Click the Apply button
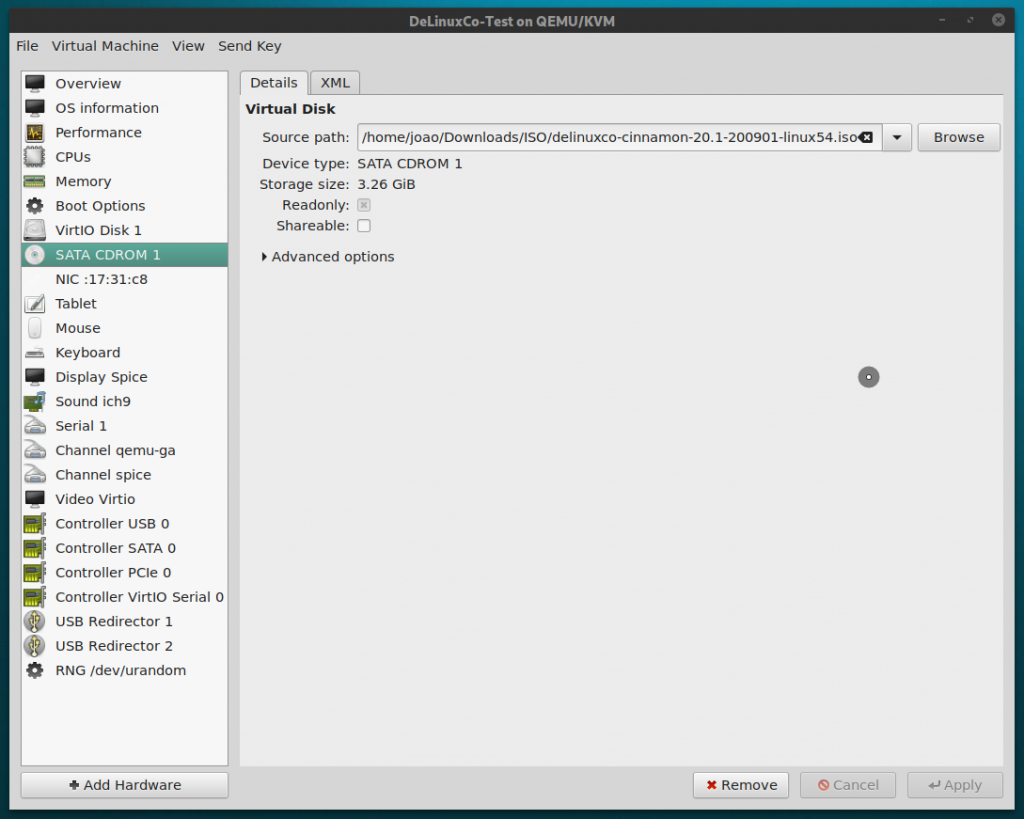The height and width of the screenshot is (819, 1024). click(x=954, y=785)
